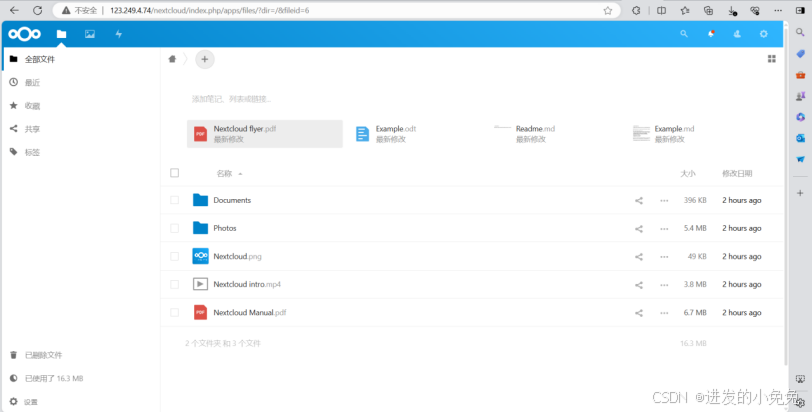Image resolution: width=812 pixels, height=413 pixels.
Task: Open the Nextcloud Manual.pdf file
Action: tap(250, 313)
